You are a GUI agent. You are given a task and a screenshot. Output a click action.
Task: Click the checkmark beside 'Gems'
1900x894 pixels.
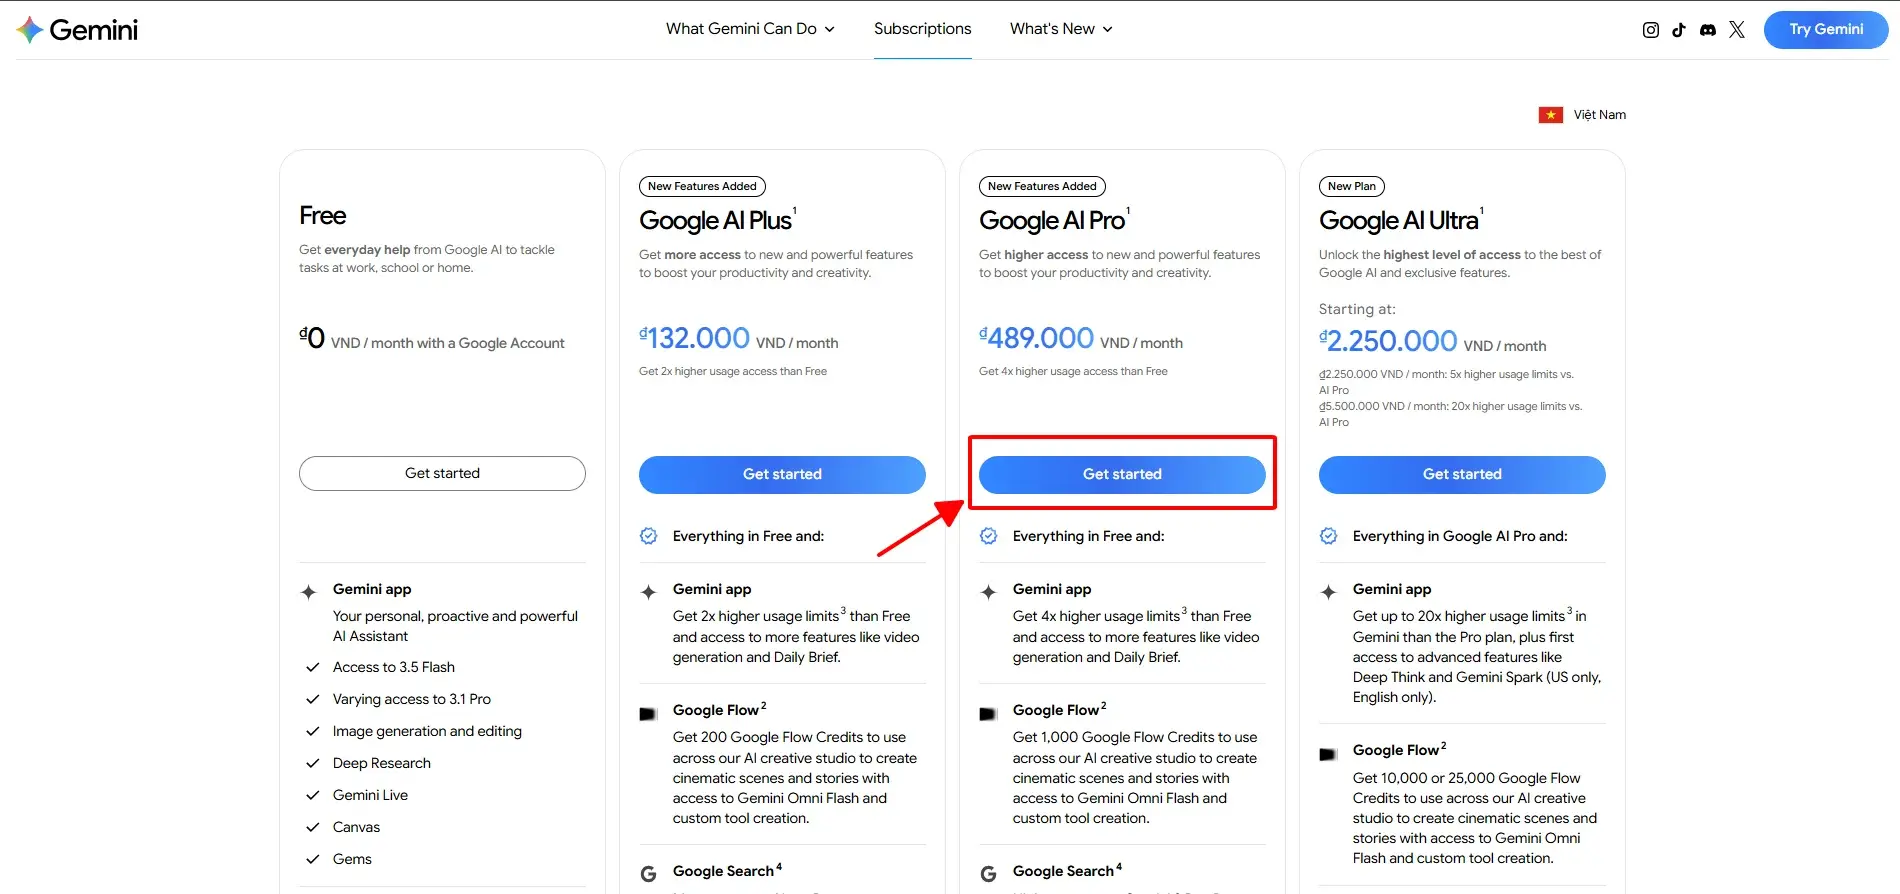pyautogui.click(x=313, y=859)
